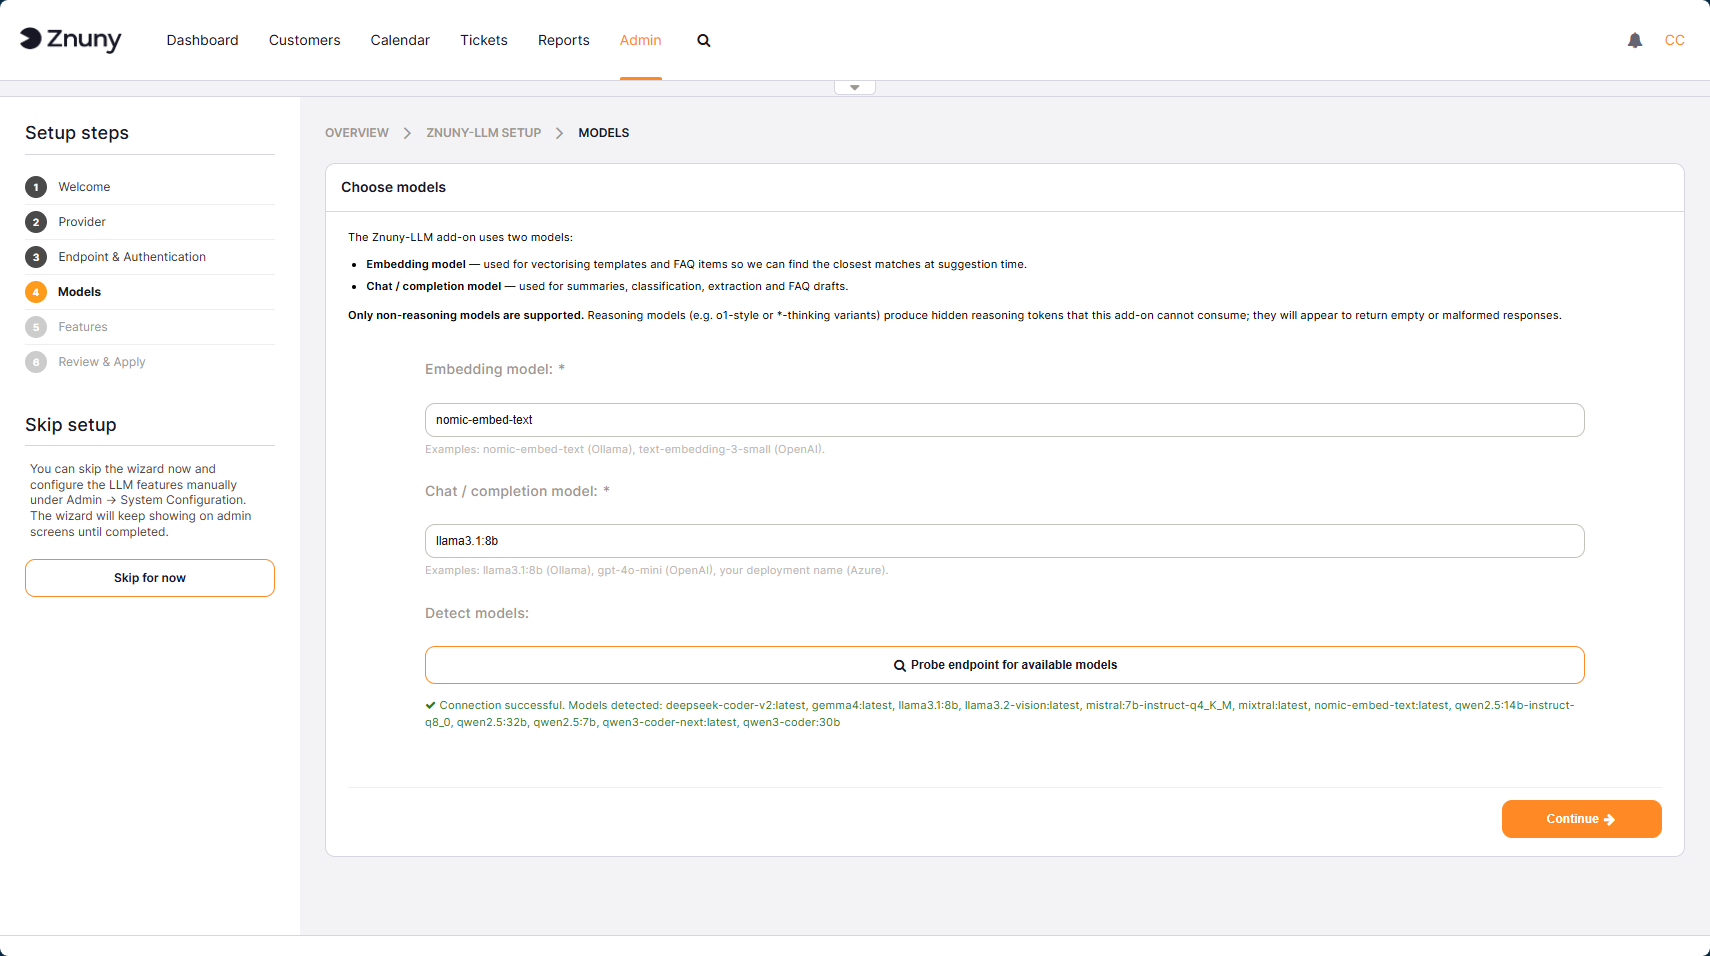Open the Welcome setup step
The height and width of the screenshot is (956, 1710).
click(84, 187)
